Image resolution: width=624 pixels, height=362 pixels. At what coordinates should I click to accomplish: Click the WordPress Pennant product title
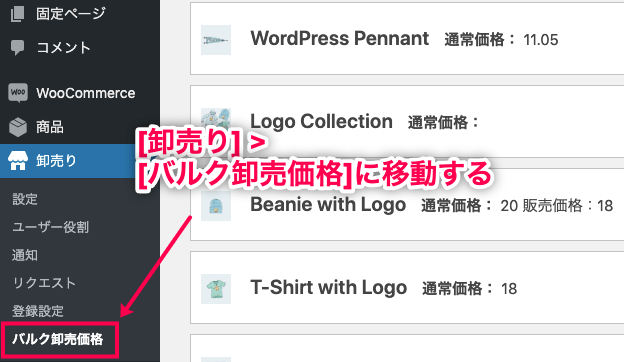point(339,39)
